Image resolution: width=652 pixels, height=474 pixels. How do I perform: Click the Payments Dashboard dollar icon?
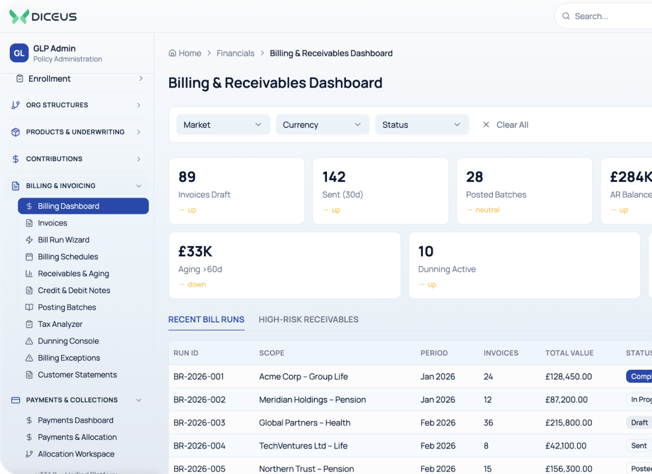tap(29, 420)
